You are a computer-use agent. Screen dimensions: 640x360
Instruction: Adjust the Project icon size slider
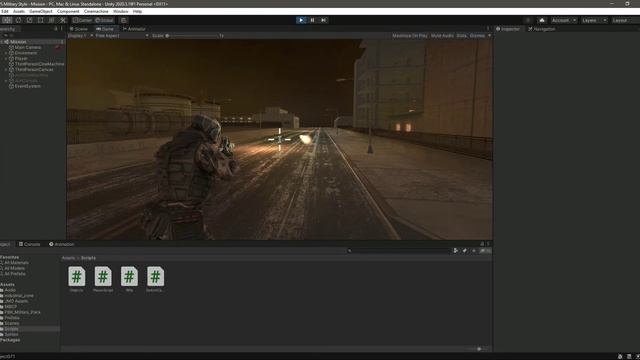tap(479, 349)
